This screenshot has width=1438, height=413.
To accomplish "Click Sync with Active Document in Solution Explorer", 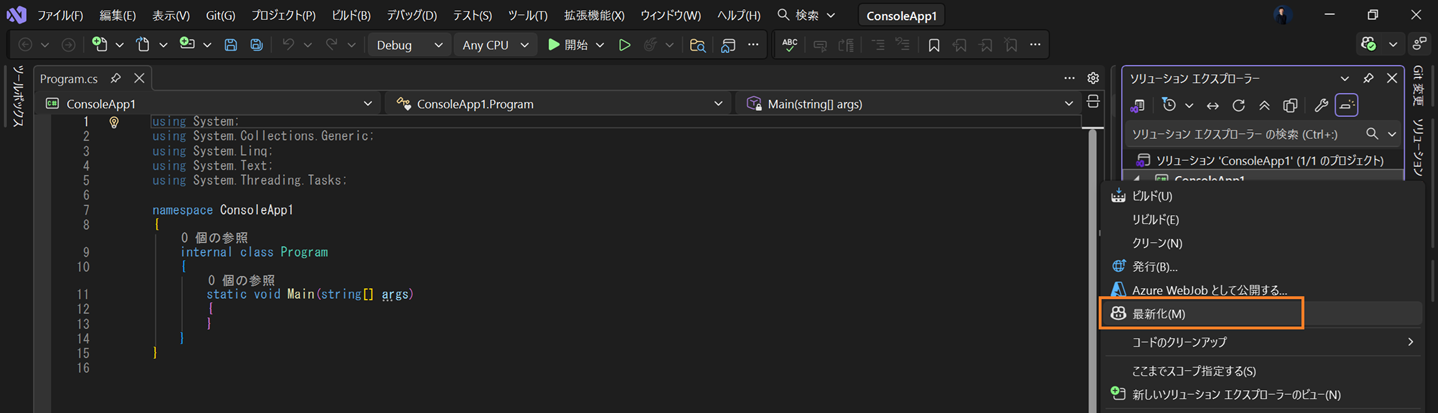I will pyautogui.click(x=1212, y=105).
